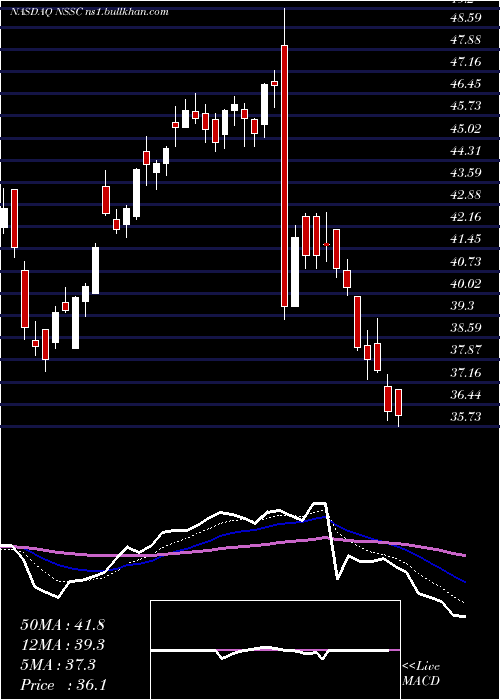Click the 44.31 price axis label
Image resolution: width=500 pixels, height=700 pixels.
(466, 150)
